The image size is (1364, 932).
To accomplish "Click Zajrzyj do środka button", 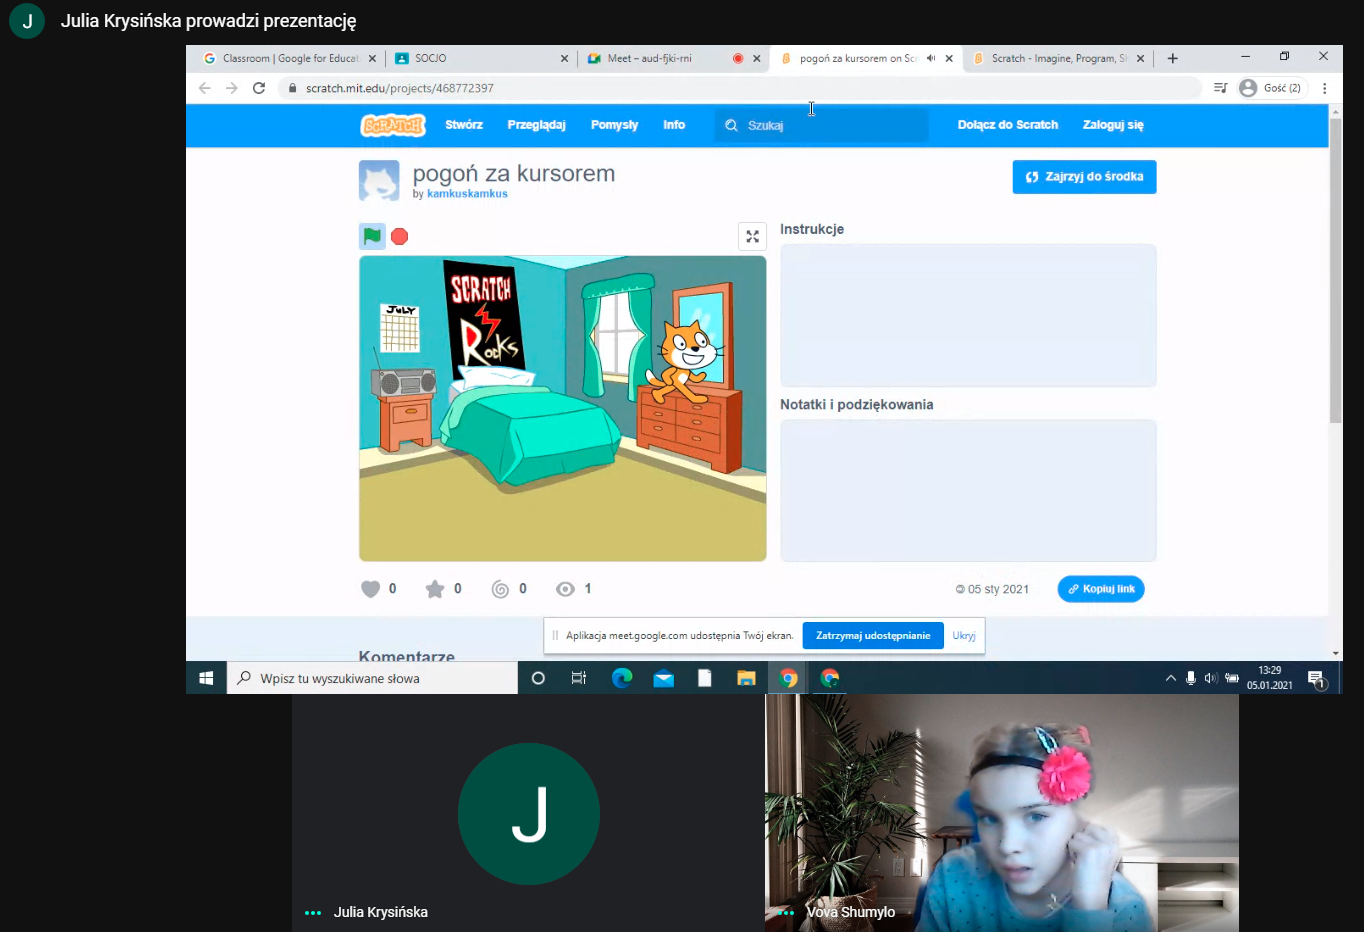I will 1084,177.
